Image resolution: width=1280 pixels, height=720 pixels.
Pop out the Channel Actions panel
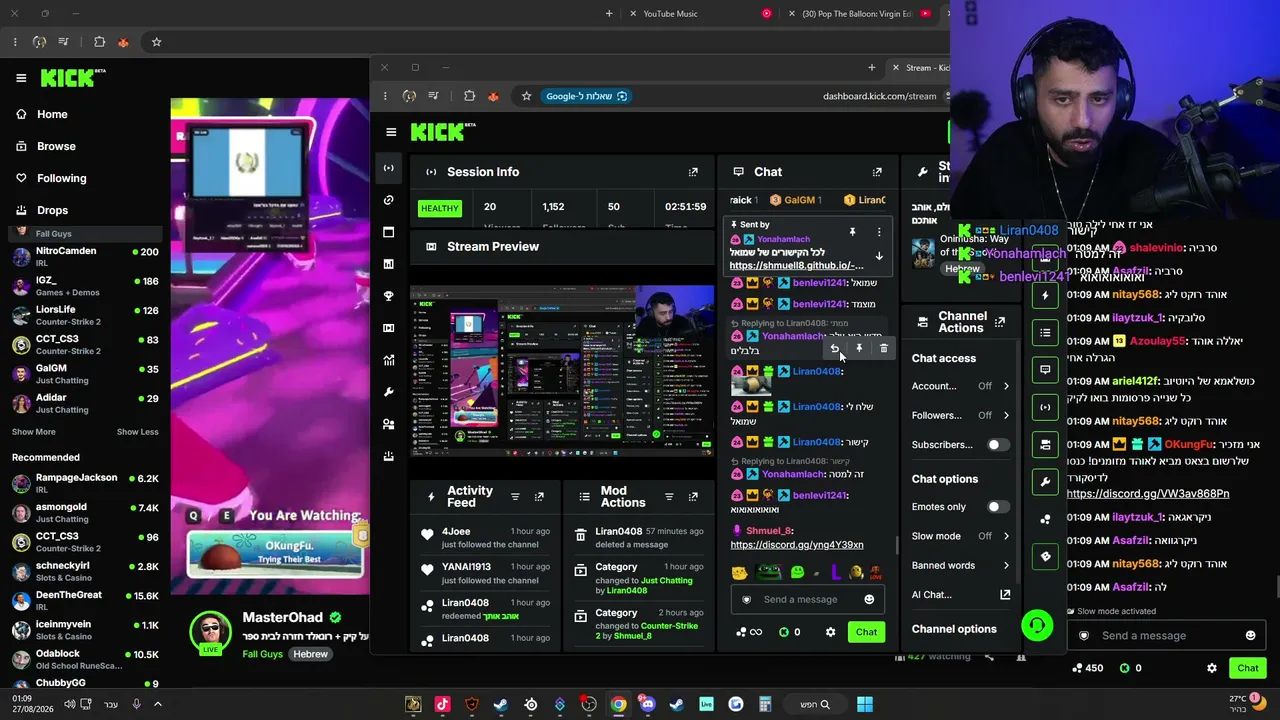(x=1000, y=322)
